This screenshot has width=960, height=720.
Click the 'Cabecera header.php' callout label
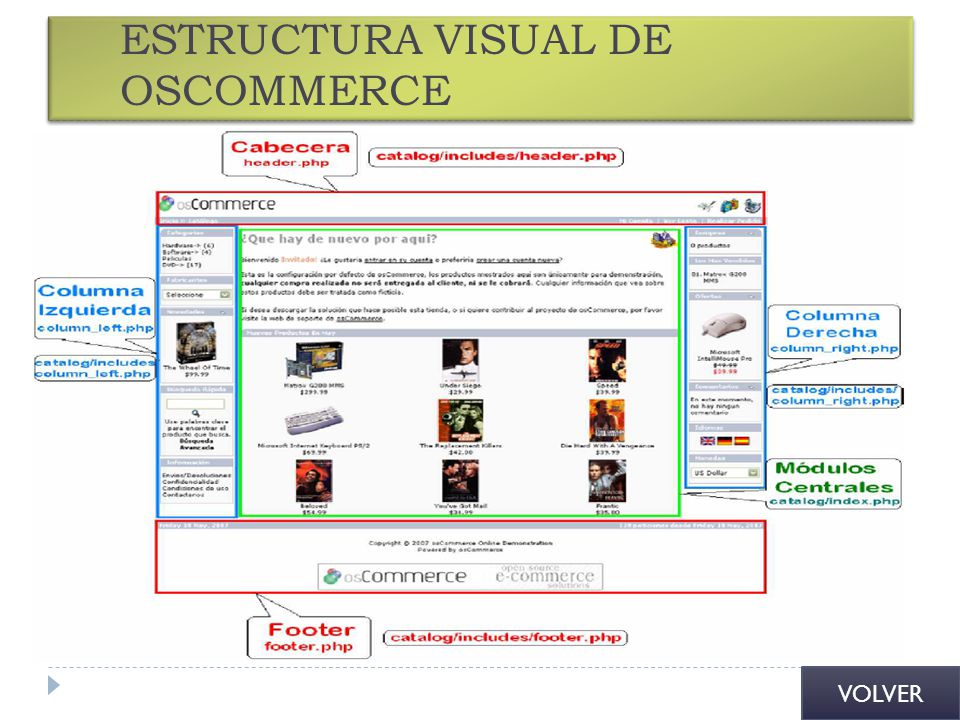[x=290, y=154]
